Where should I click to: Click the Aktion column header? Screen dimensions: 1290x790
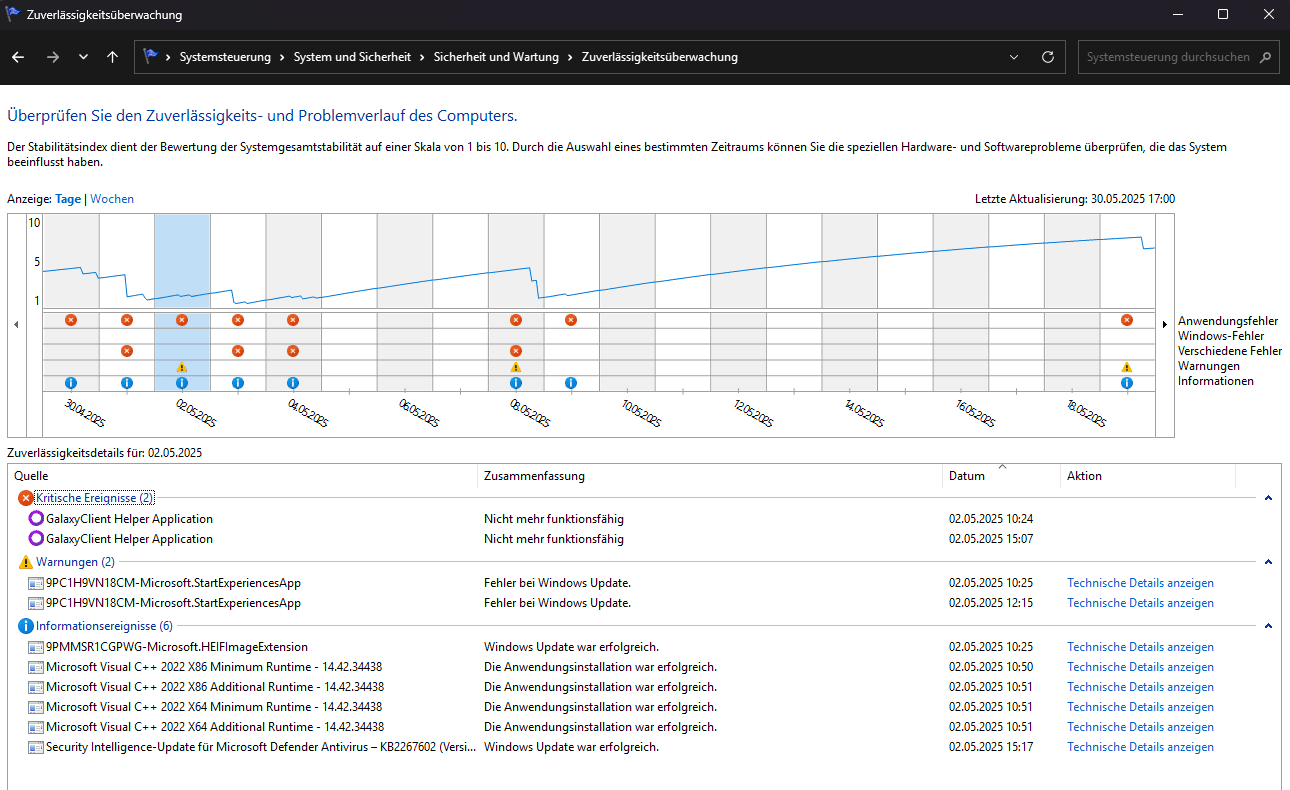point(1148,476)
